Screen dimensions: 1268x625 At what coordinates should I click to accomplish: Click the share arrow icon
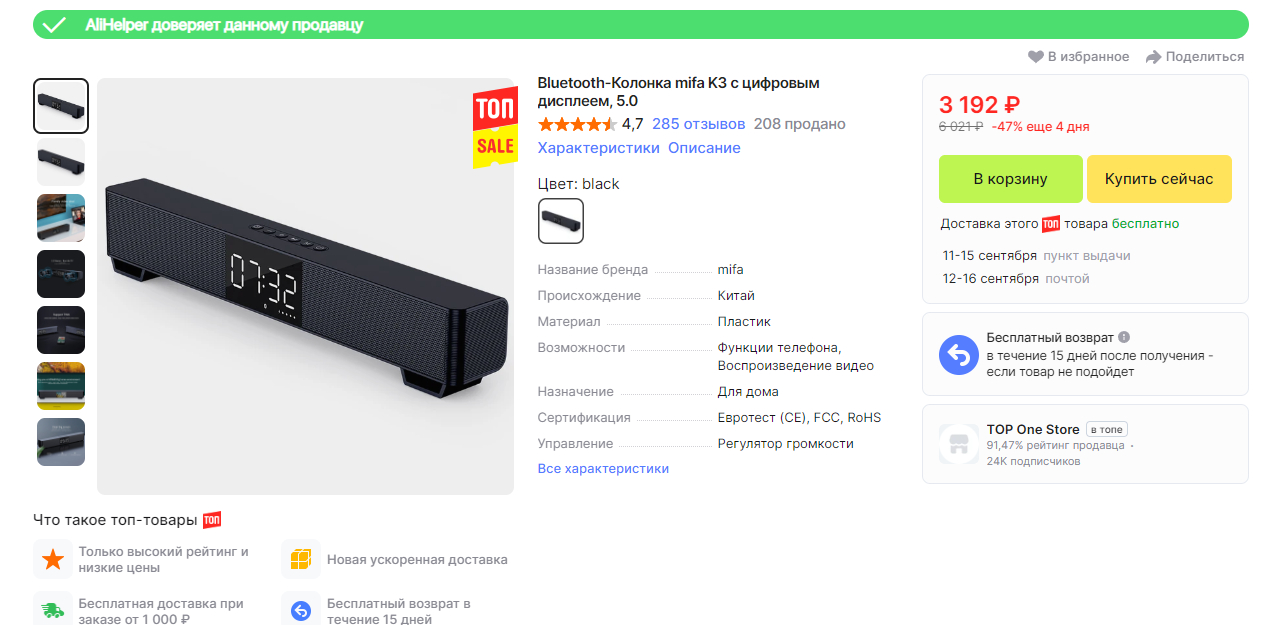[1153, 57]
